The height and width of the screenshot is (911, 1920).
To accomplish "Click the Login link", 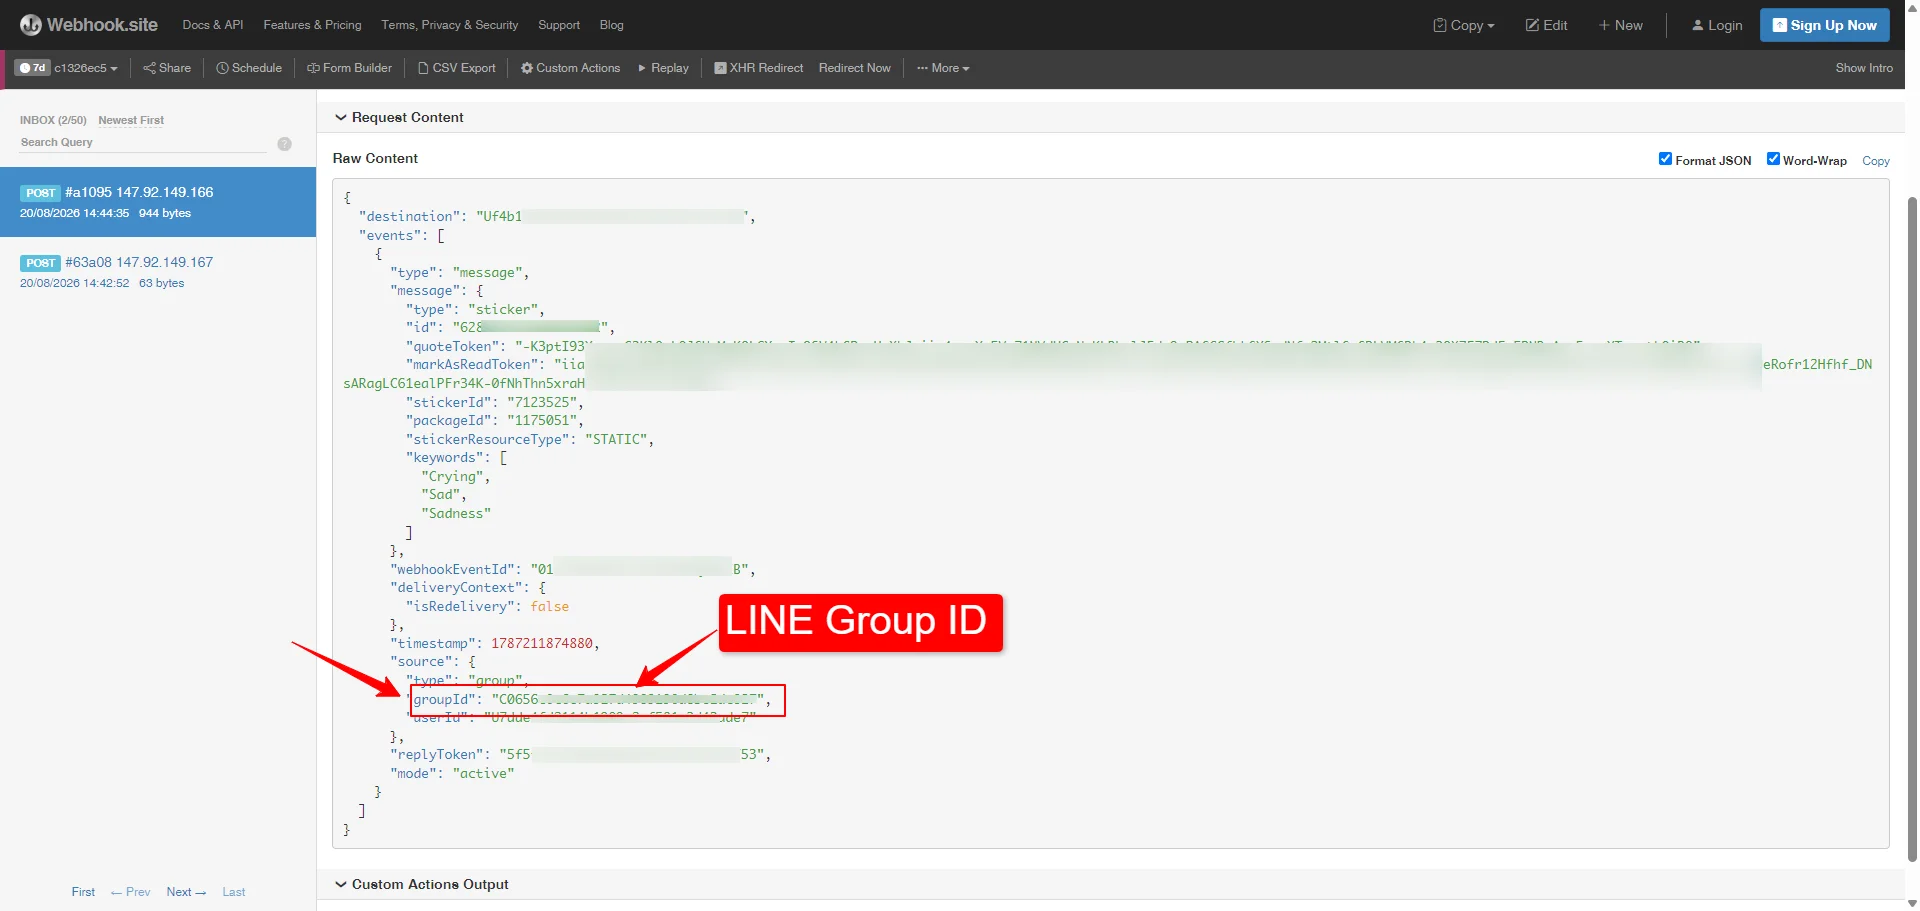I will click(1717, 25).
